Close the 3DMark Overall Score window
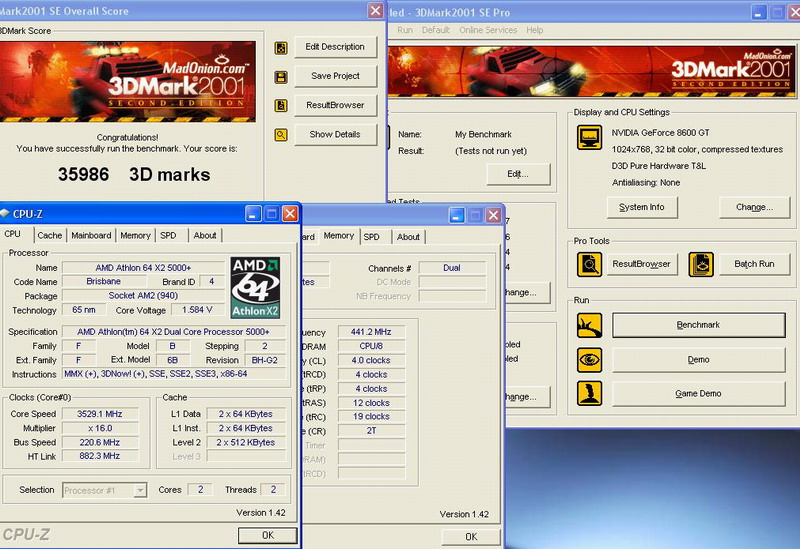Screen dimensions: 800x549 [x=376, y=11]
